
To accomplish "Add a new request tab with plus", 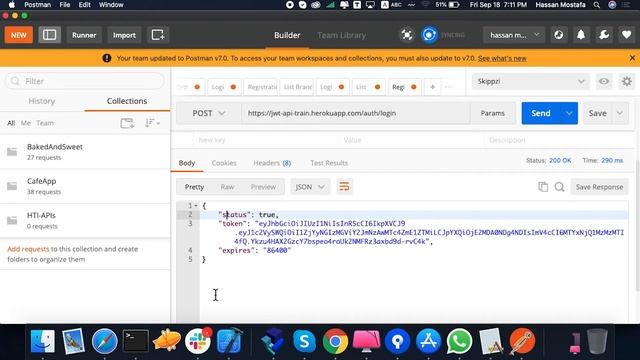I will click(432, 87).
